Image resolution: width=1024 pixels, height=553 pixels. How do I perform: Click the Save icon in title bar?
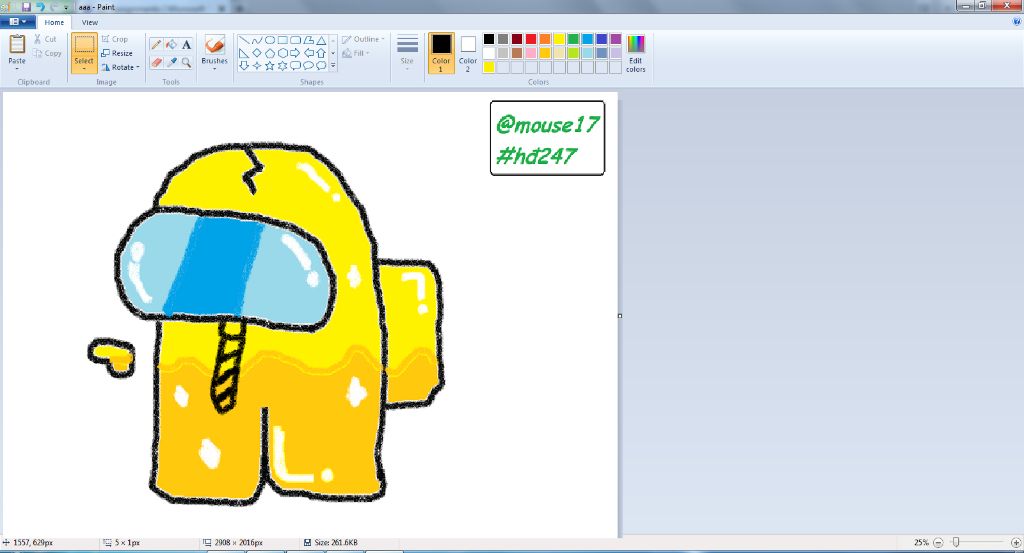[26, 7]
